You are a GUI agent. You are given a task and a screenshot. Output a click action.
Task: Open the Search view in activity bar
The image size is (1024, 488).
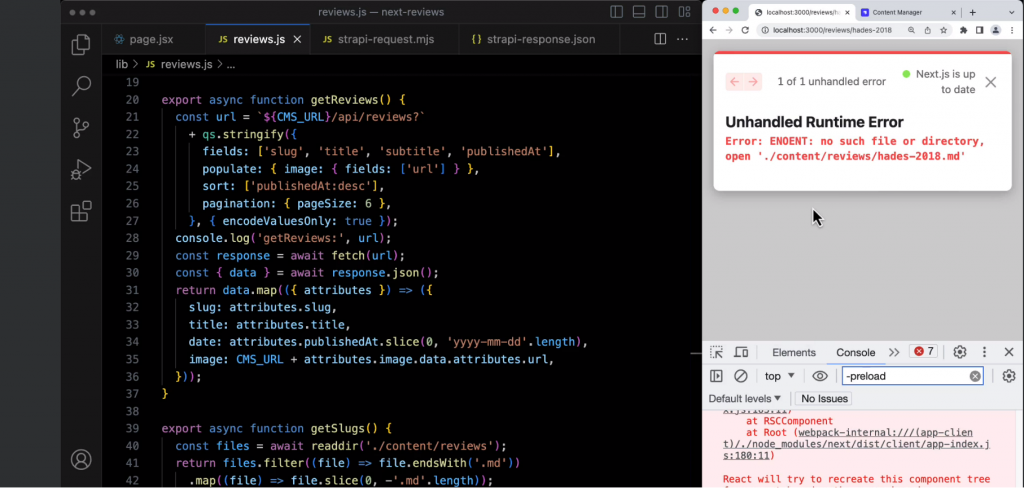coord(81,86)
